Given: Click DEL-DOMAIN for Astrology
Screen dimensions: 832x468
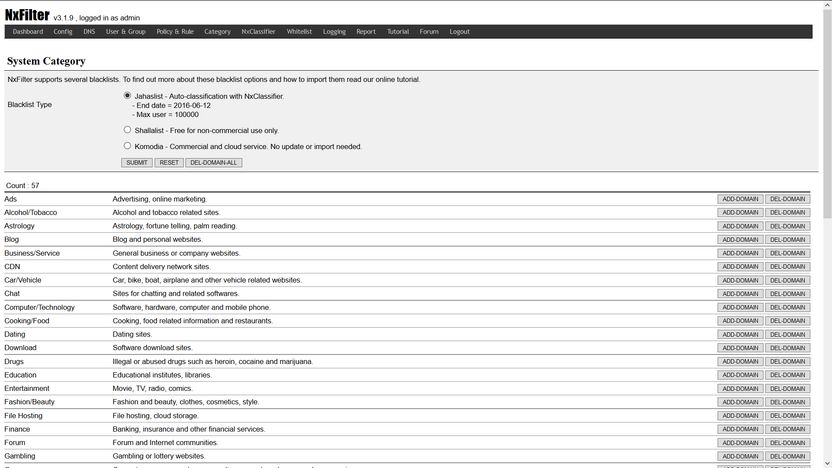Looking at the screenshot, I should pyautogui.click(x=787, y=226).
